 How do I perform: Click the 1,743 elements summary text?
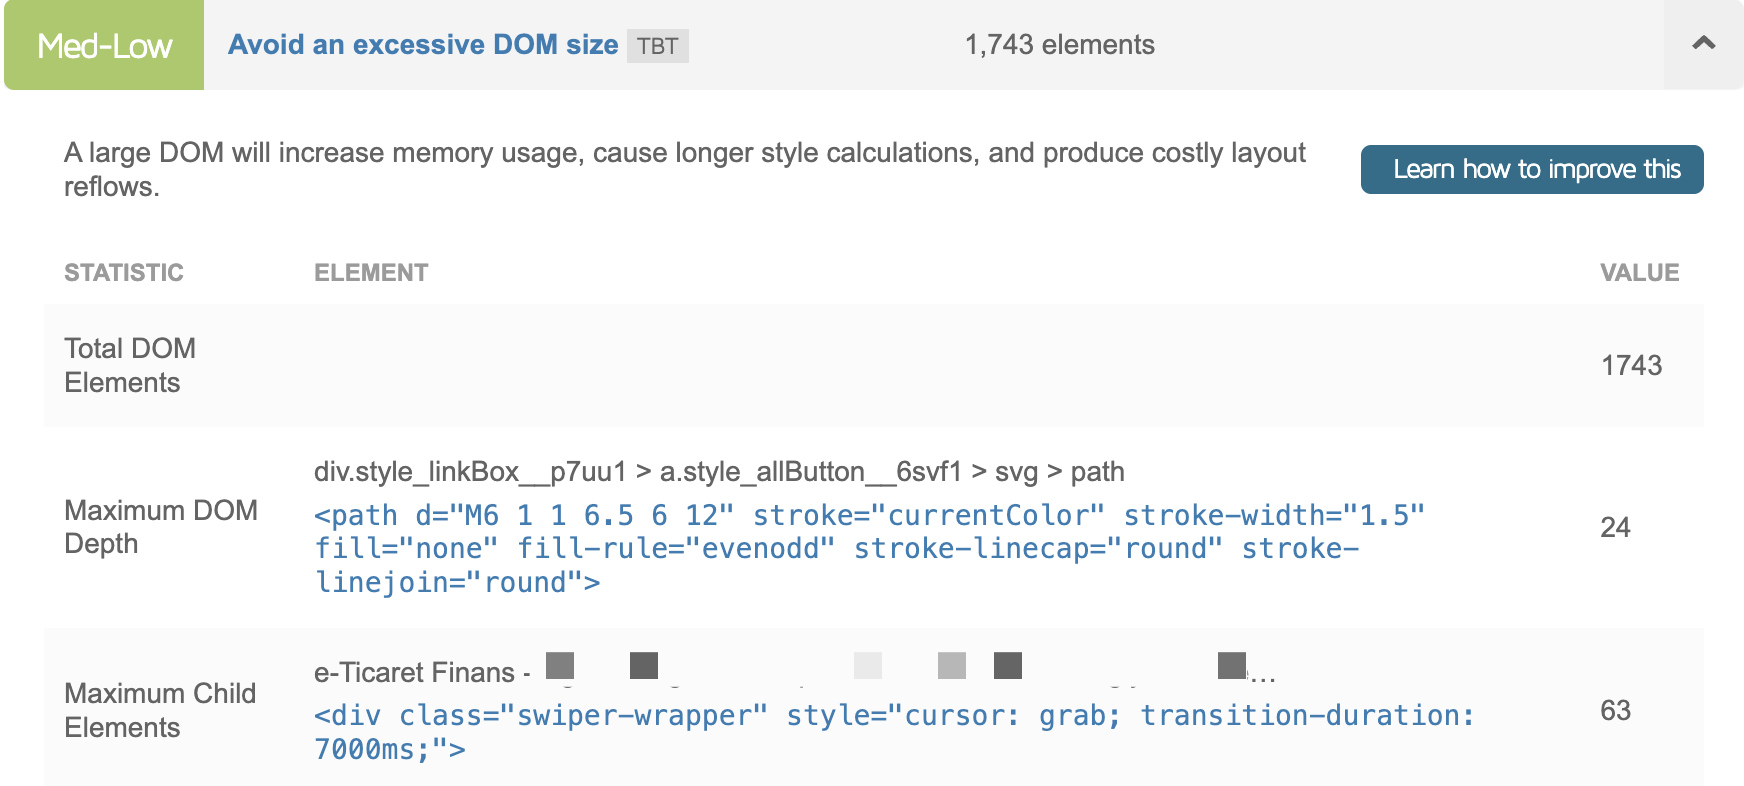tap(1059, 45)
